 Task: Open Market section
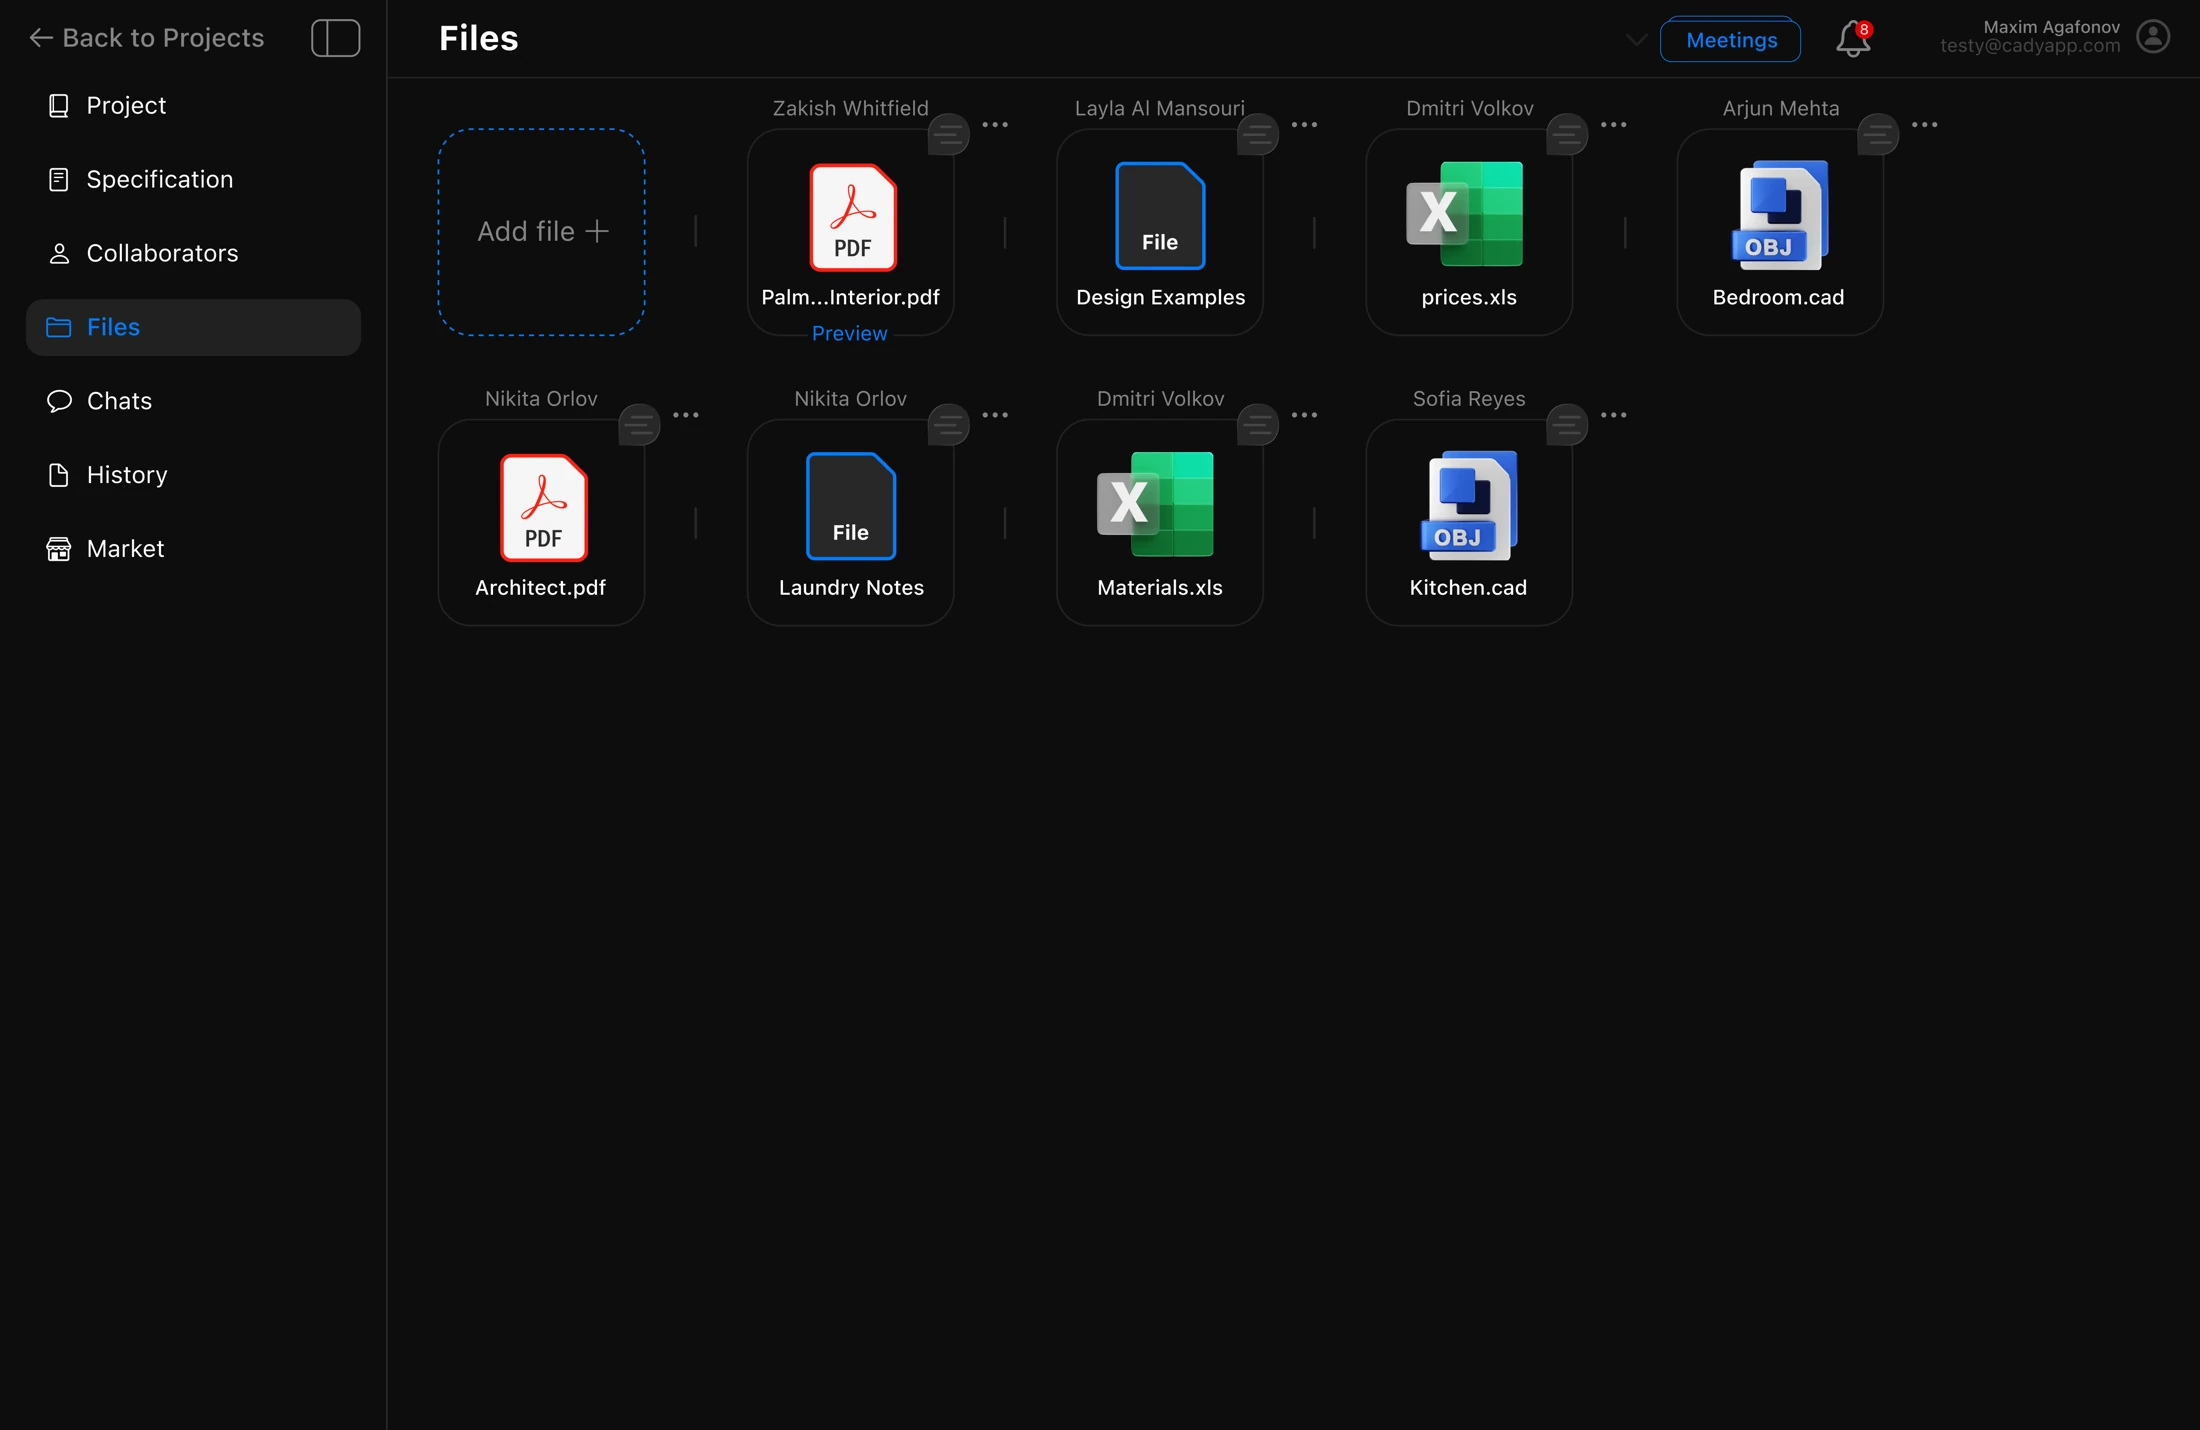(x=193, y=549)
